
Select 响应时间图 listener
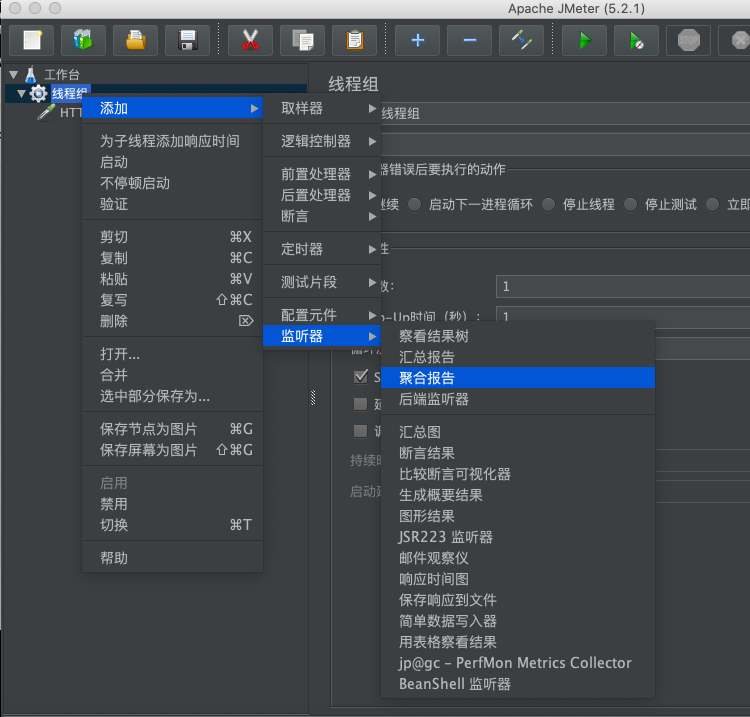(x=518, y=579)
